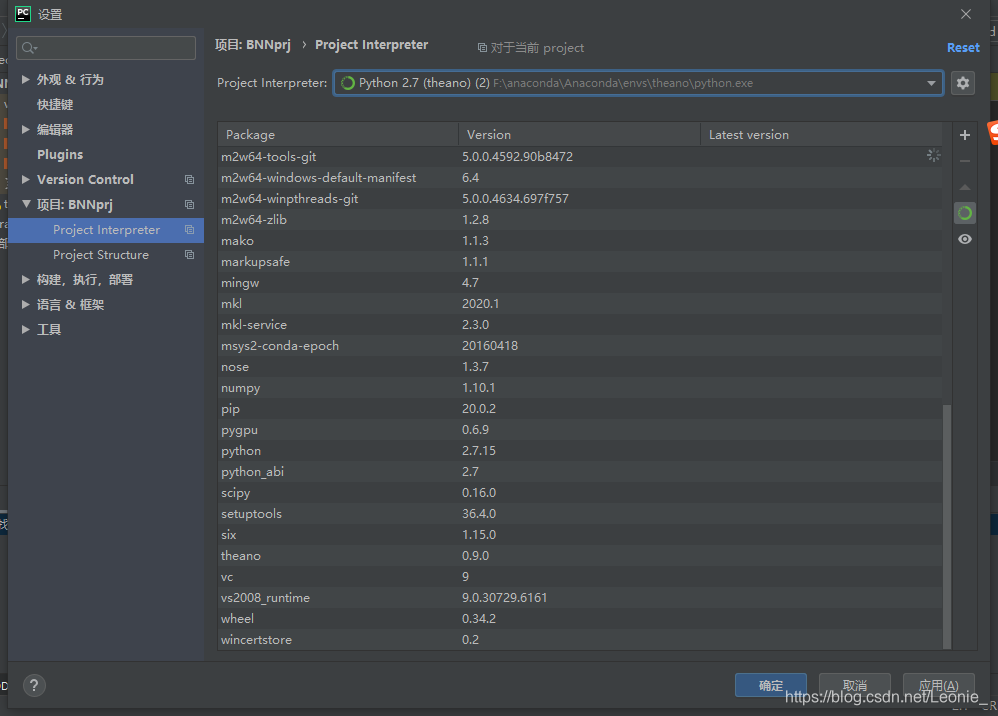Image resolution: width=998 pixels, height=716 pixels.
Task: Expand the Version Control section
Action: [x=25, y=179]
